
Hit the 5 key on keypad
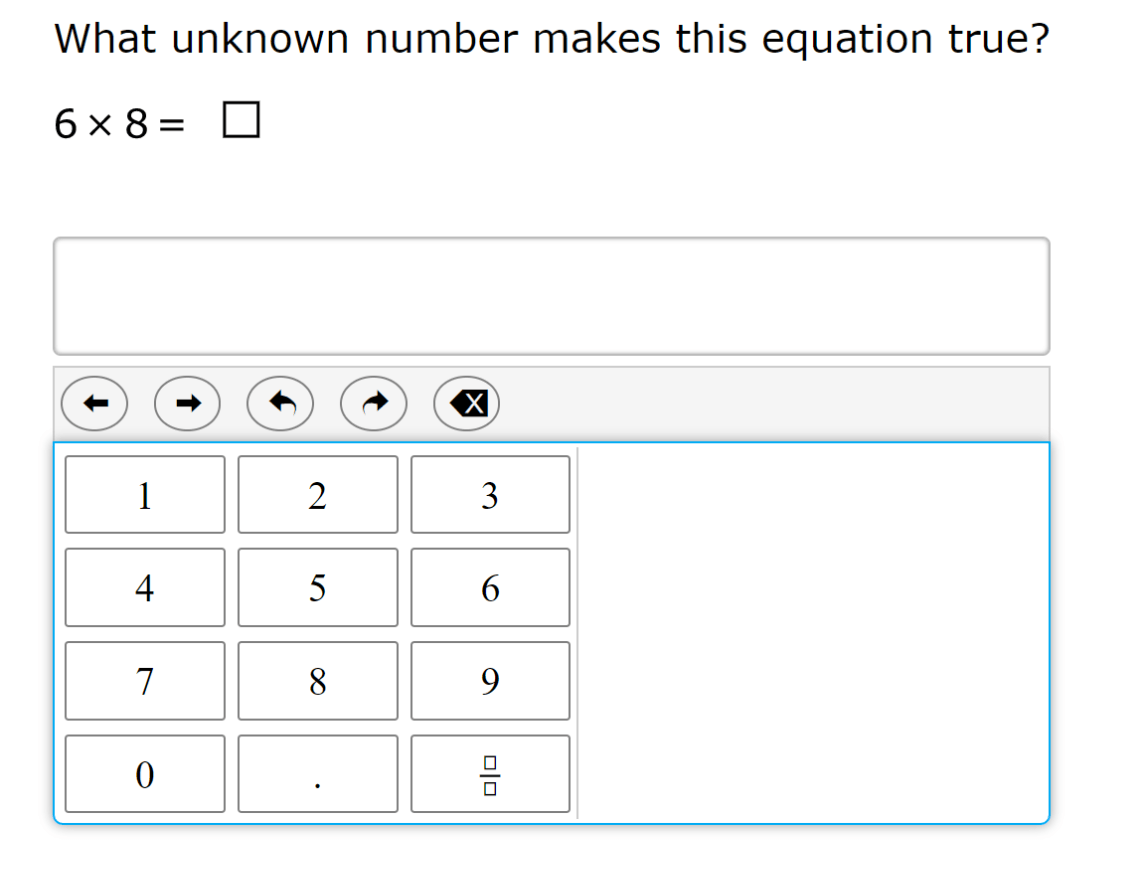[x=318, y=588]
